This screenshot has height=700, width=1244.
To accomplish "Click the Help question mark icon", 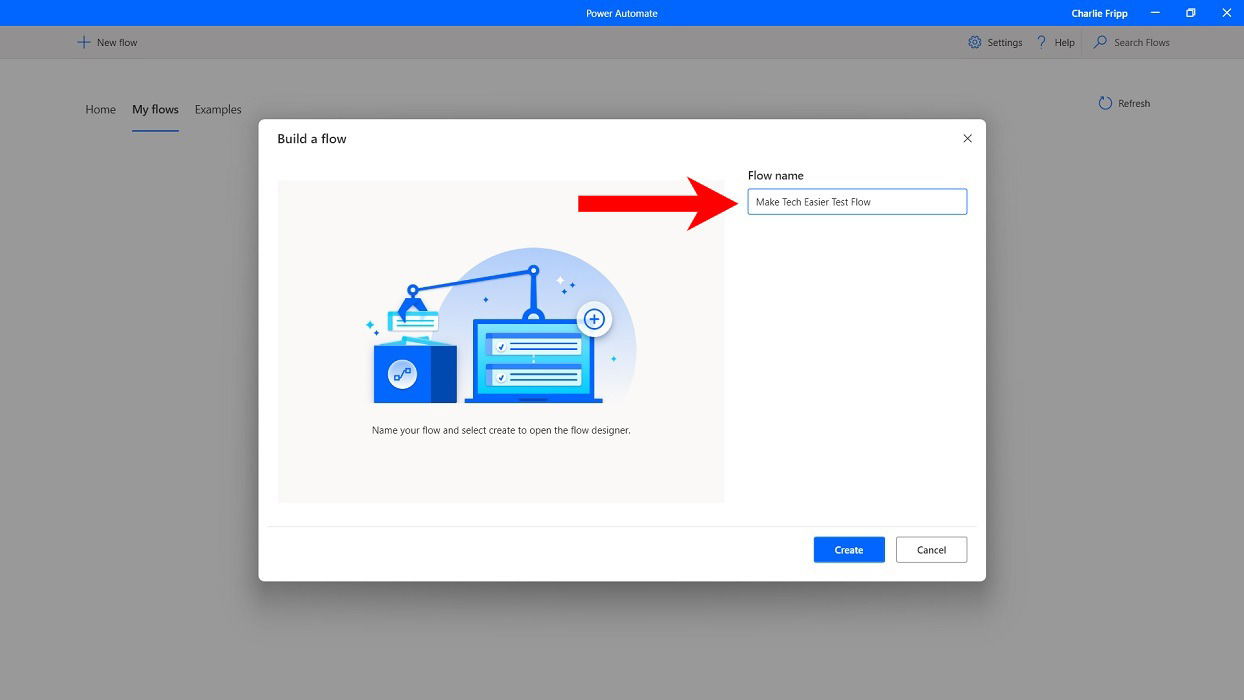I will pos(1041,42).
